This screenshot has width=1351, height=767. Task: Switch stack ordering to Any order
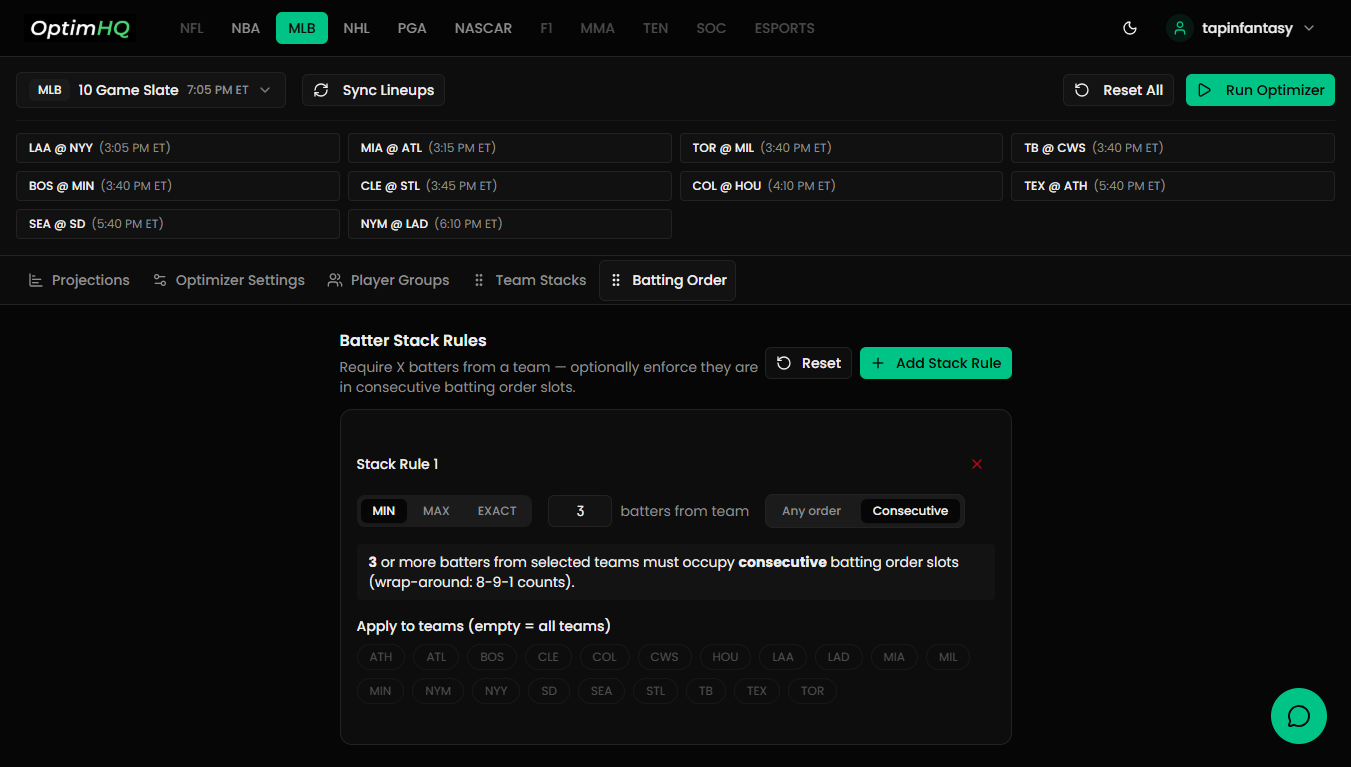coord(811,511)
